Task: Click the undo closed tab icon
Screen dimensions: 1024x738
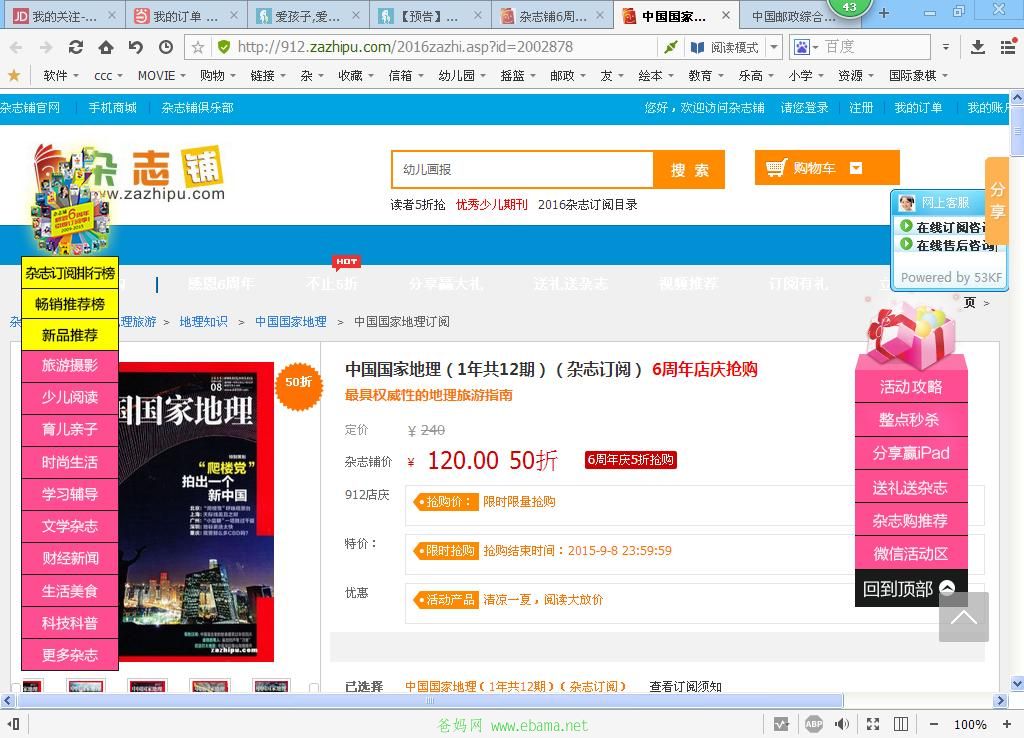Action: [x=136, y=47]
